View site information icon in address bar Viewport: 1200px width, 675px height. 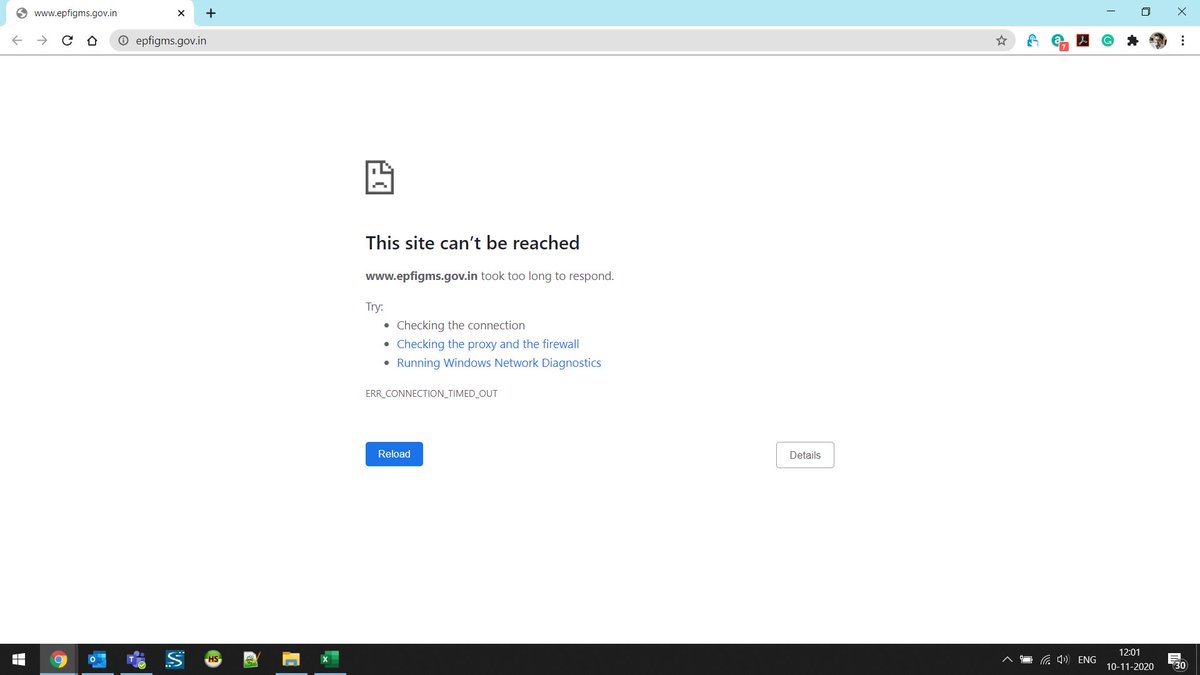click(123, 41)
